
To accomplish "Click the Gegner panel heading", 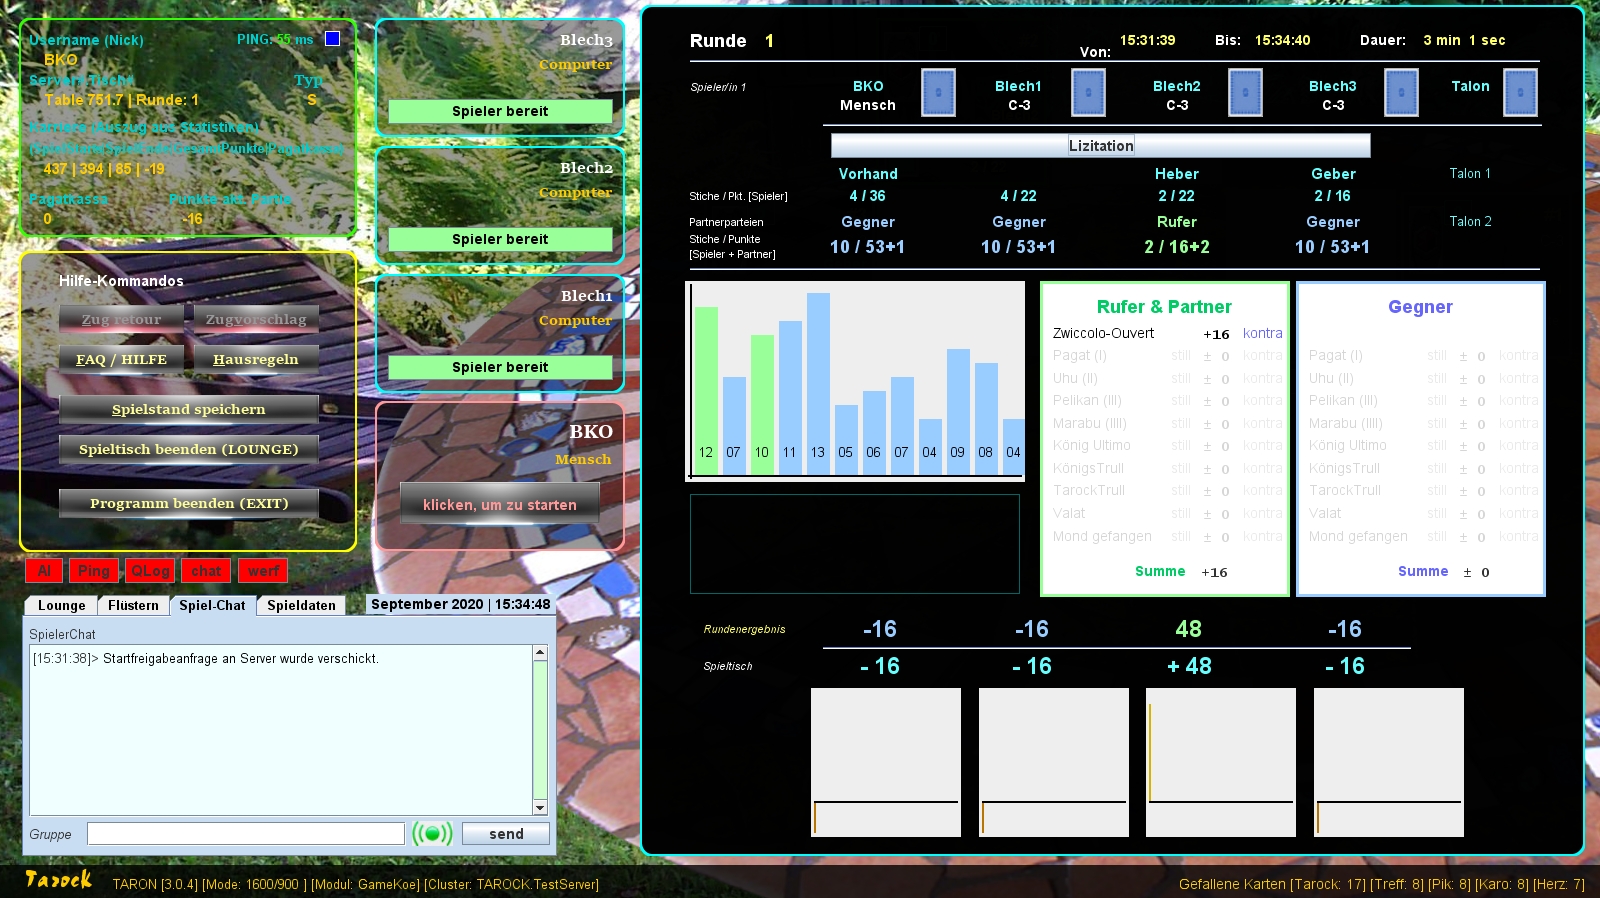I will click(x=1420, y=307).
